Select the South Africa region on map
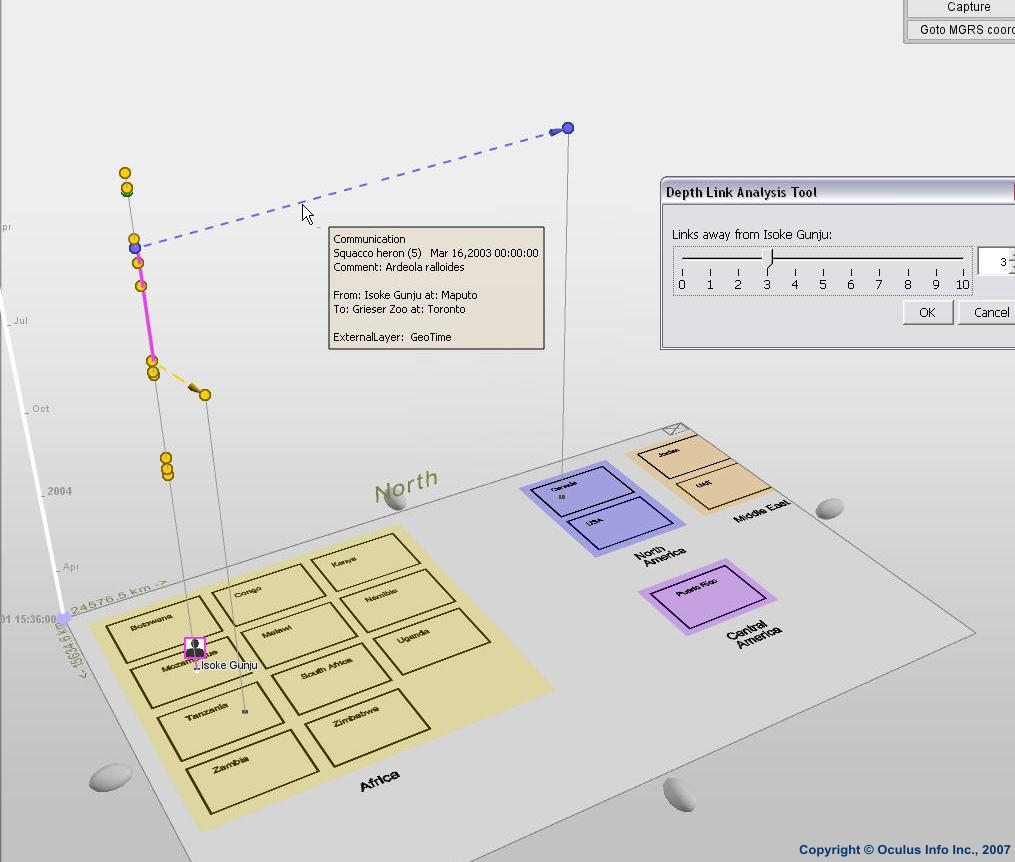The height and width of the screenshot is (862, 1015). [330, 678]
